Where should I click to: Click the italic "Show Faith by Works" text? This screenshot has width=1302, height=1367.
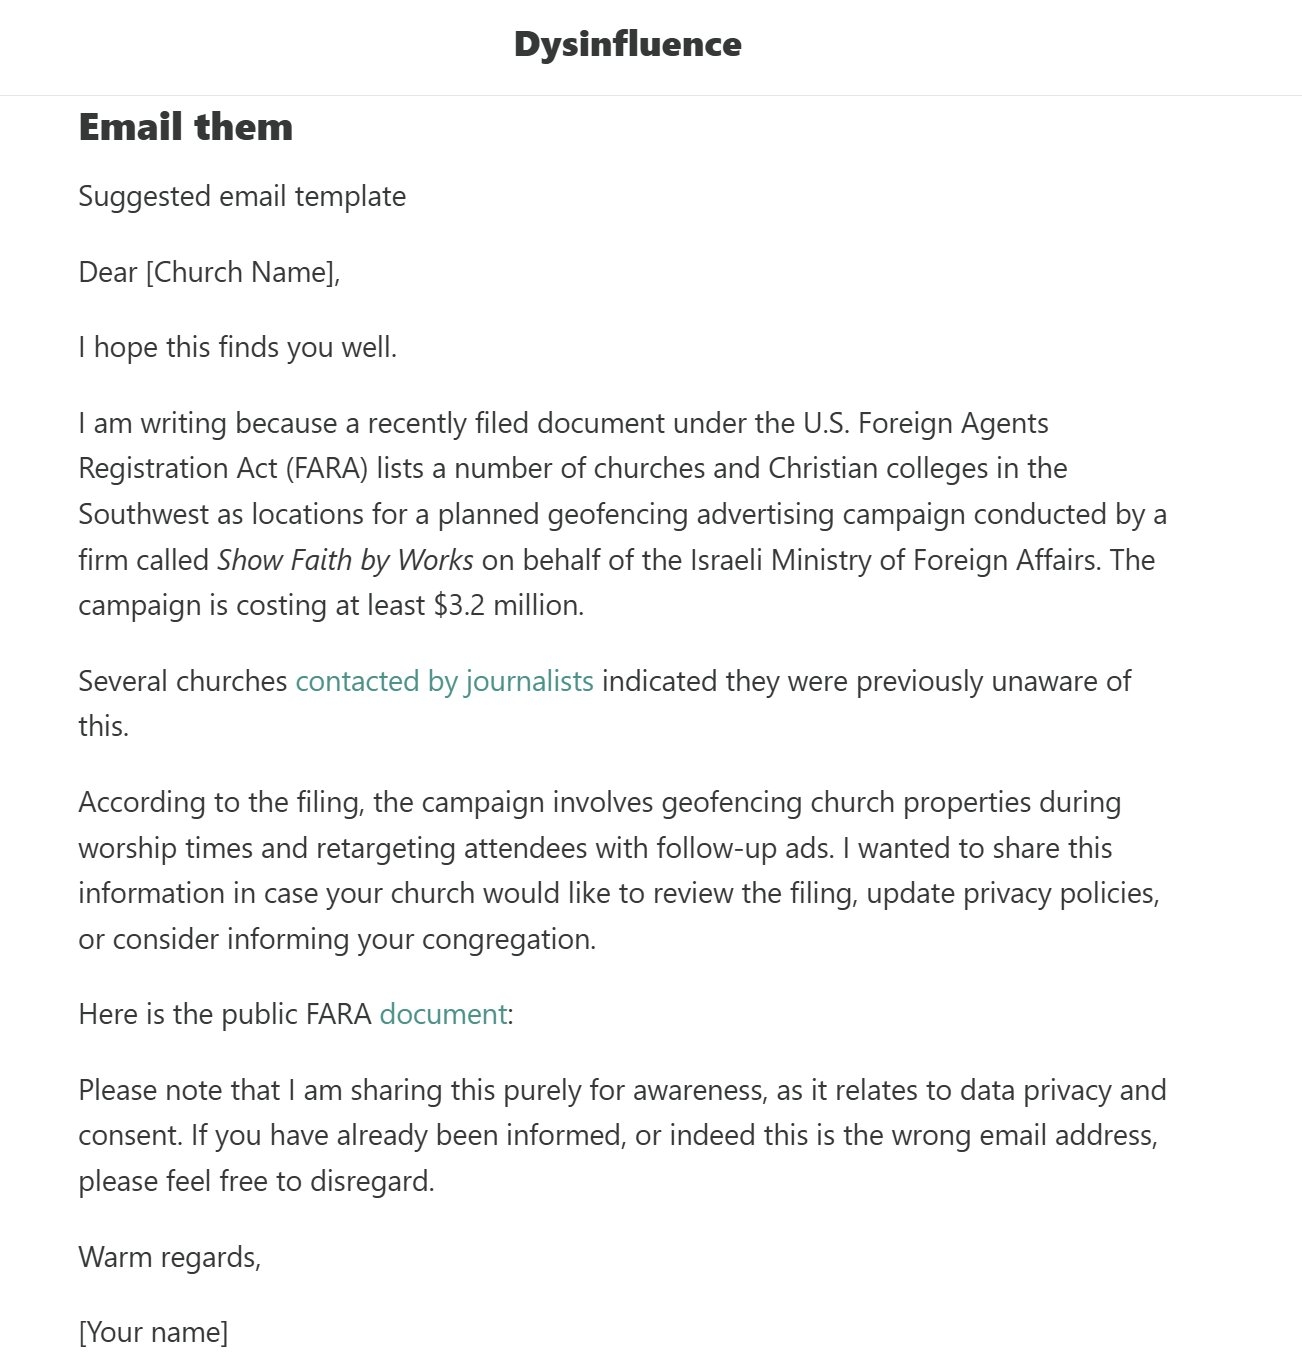[x=345, y=560]
